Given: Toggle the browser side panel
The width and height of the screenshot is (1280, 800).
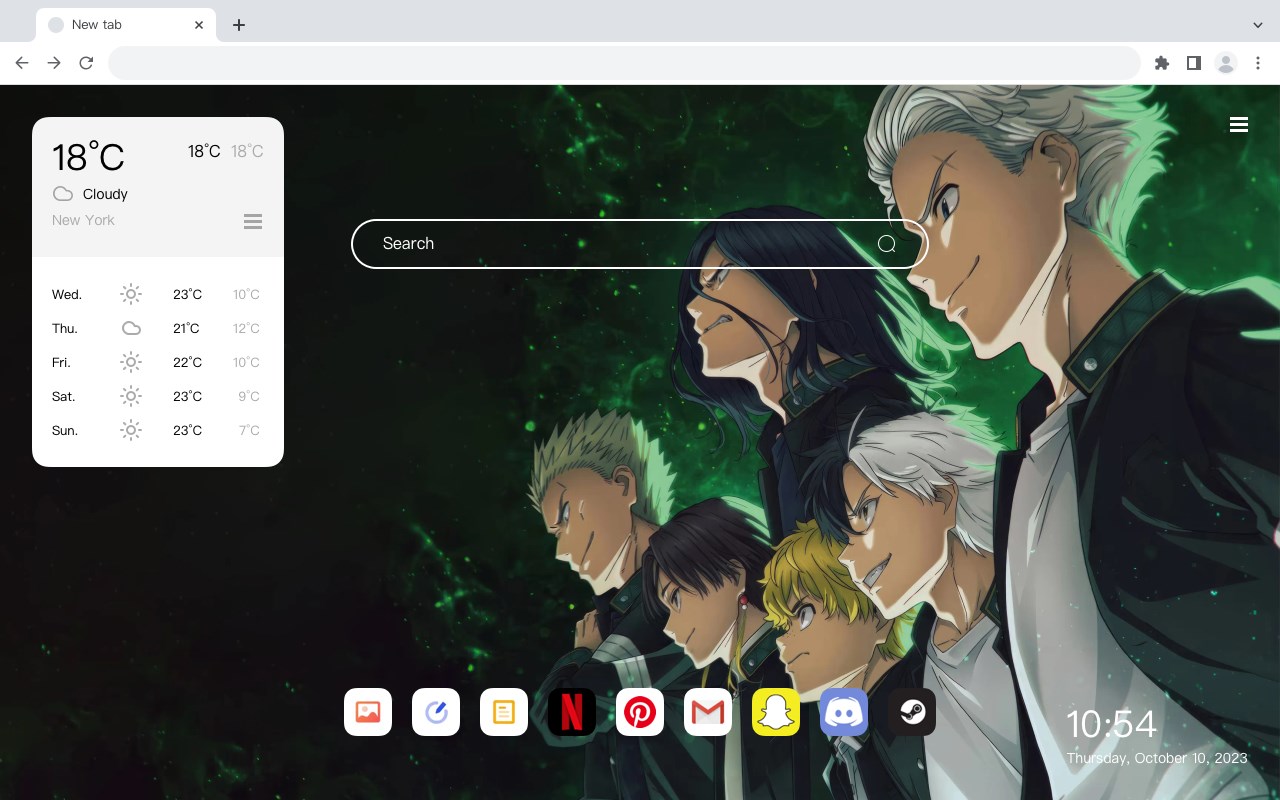Looking at the screenshot, I should point(1194,63).
